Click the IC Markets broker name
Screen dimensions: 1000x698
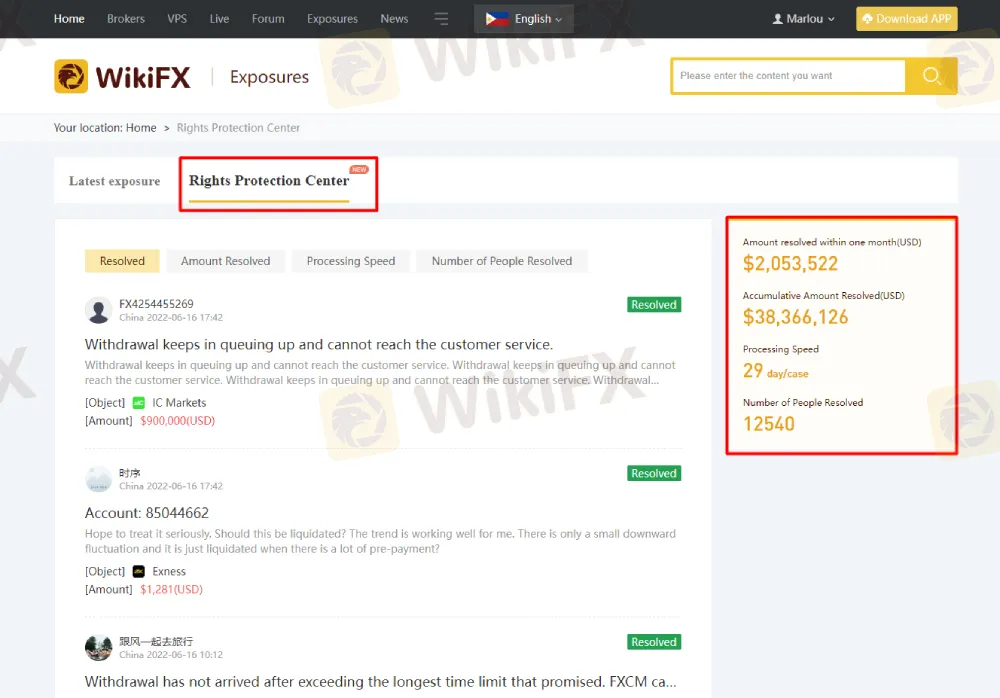pyautogui.click(x=179, y=403)
